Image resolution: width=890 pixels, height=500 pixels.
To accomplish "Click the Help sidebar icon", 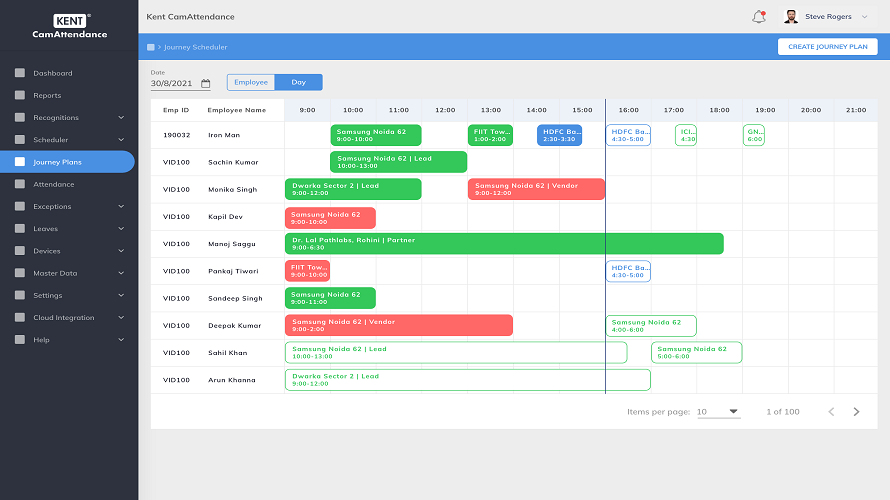I will pos(20,339).
